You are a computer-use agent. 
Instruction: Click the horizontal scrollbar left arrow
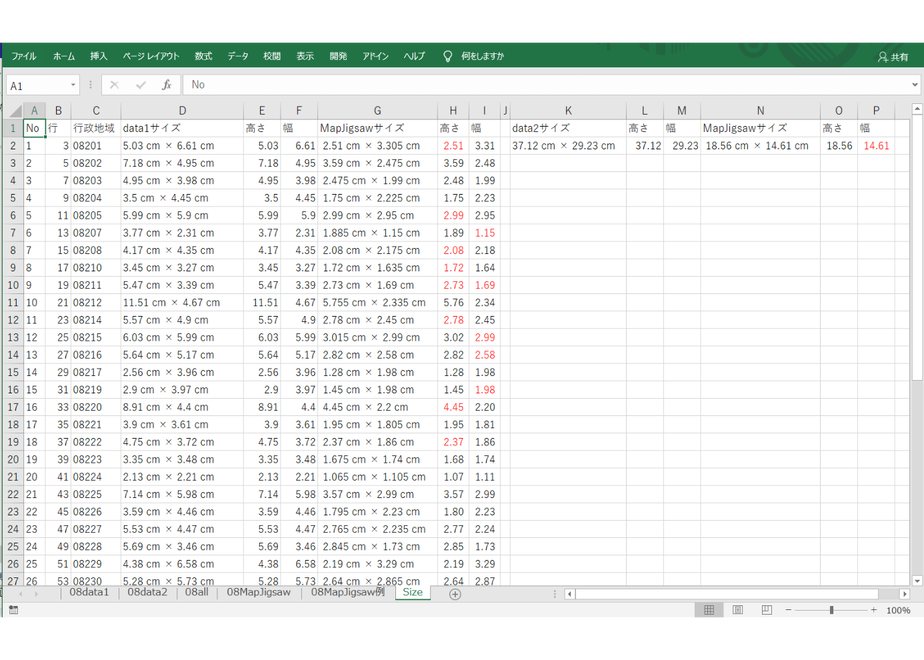(570, 594)
